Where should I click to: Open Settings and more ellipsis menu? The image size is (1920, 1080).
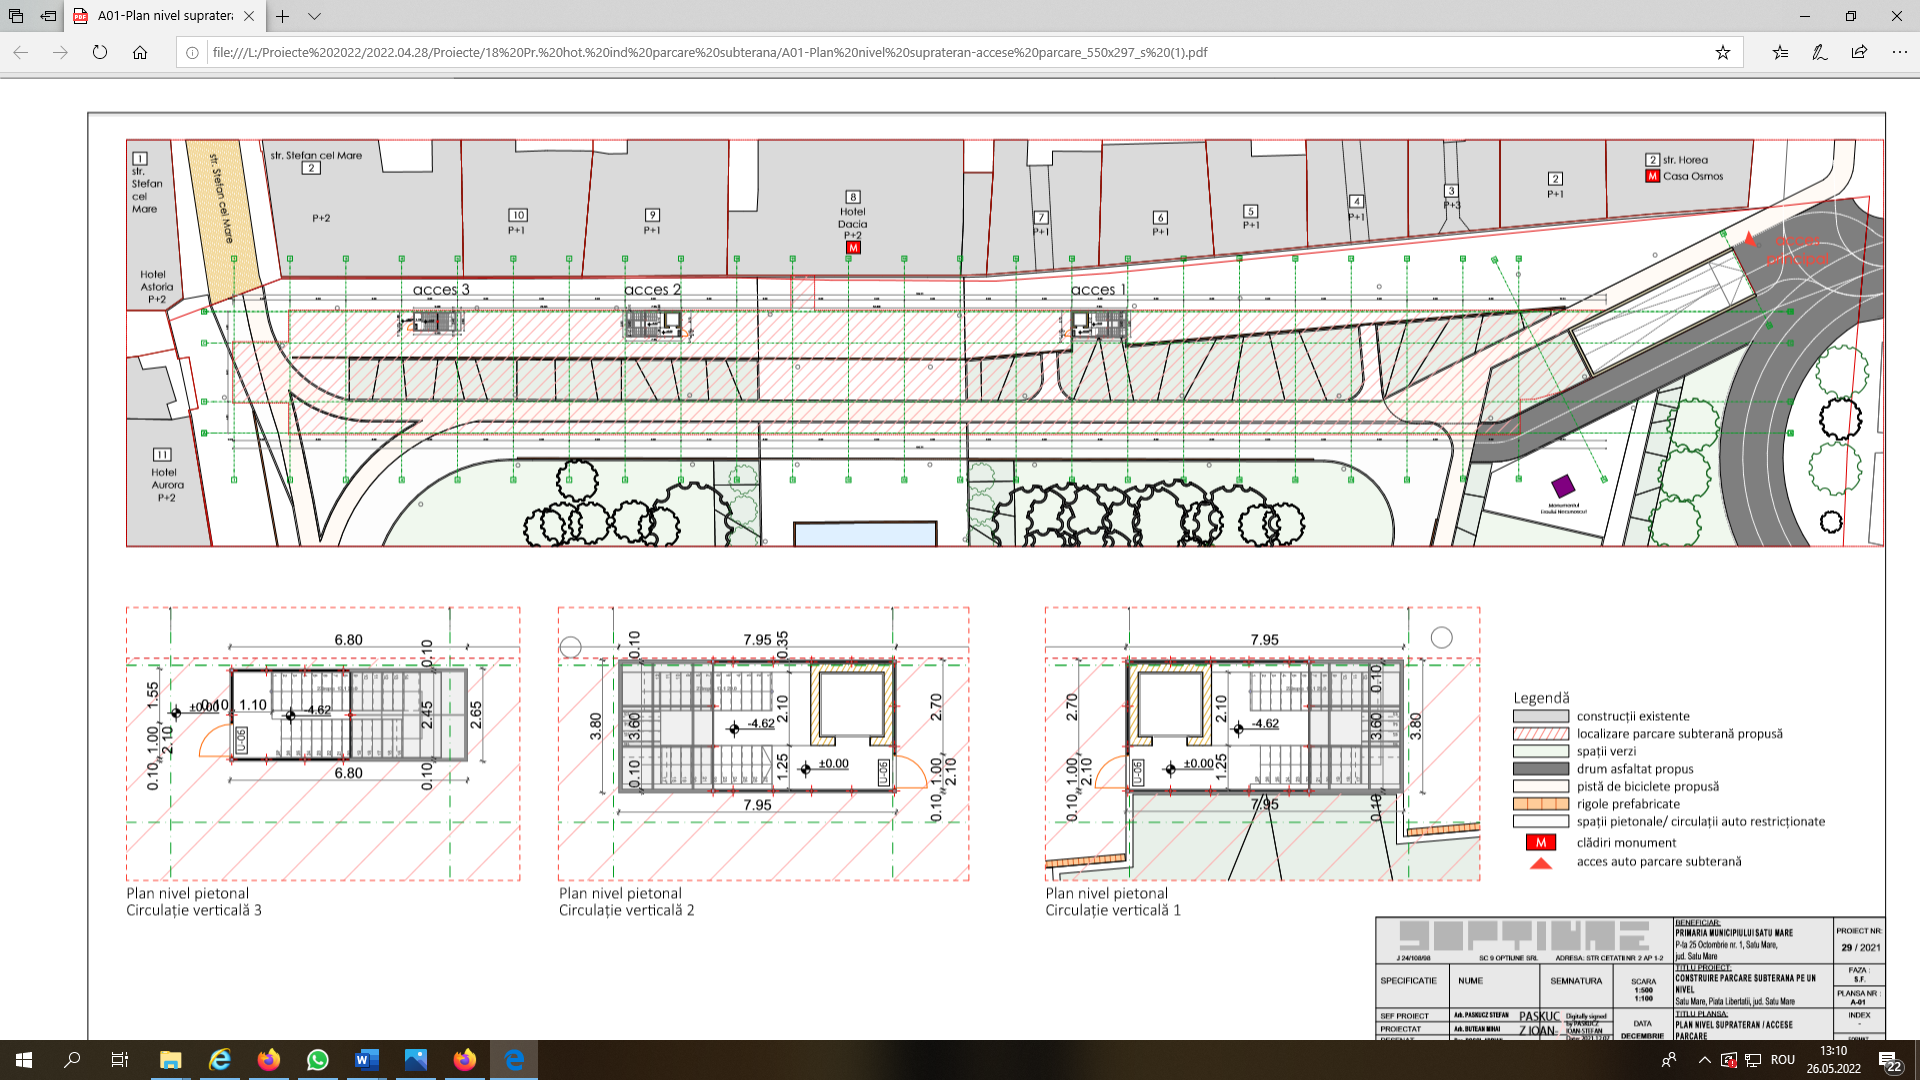tap(1899, 52)
